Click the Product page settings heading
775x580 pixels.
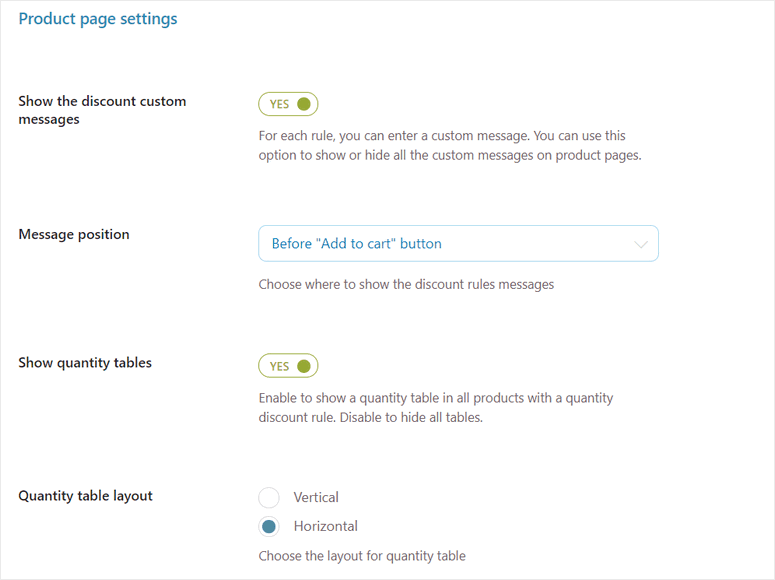pos(98,19)
